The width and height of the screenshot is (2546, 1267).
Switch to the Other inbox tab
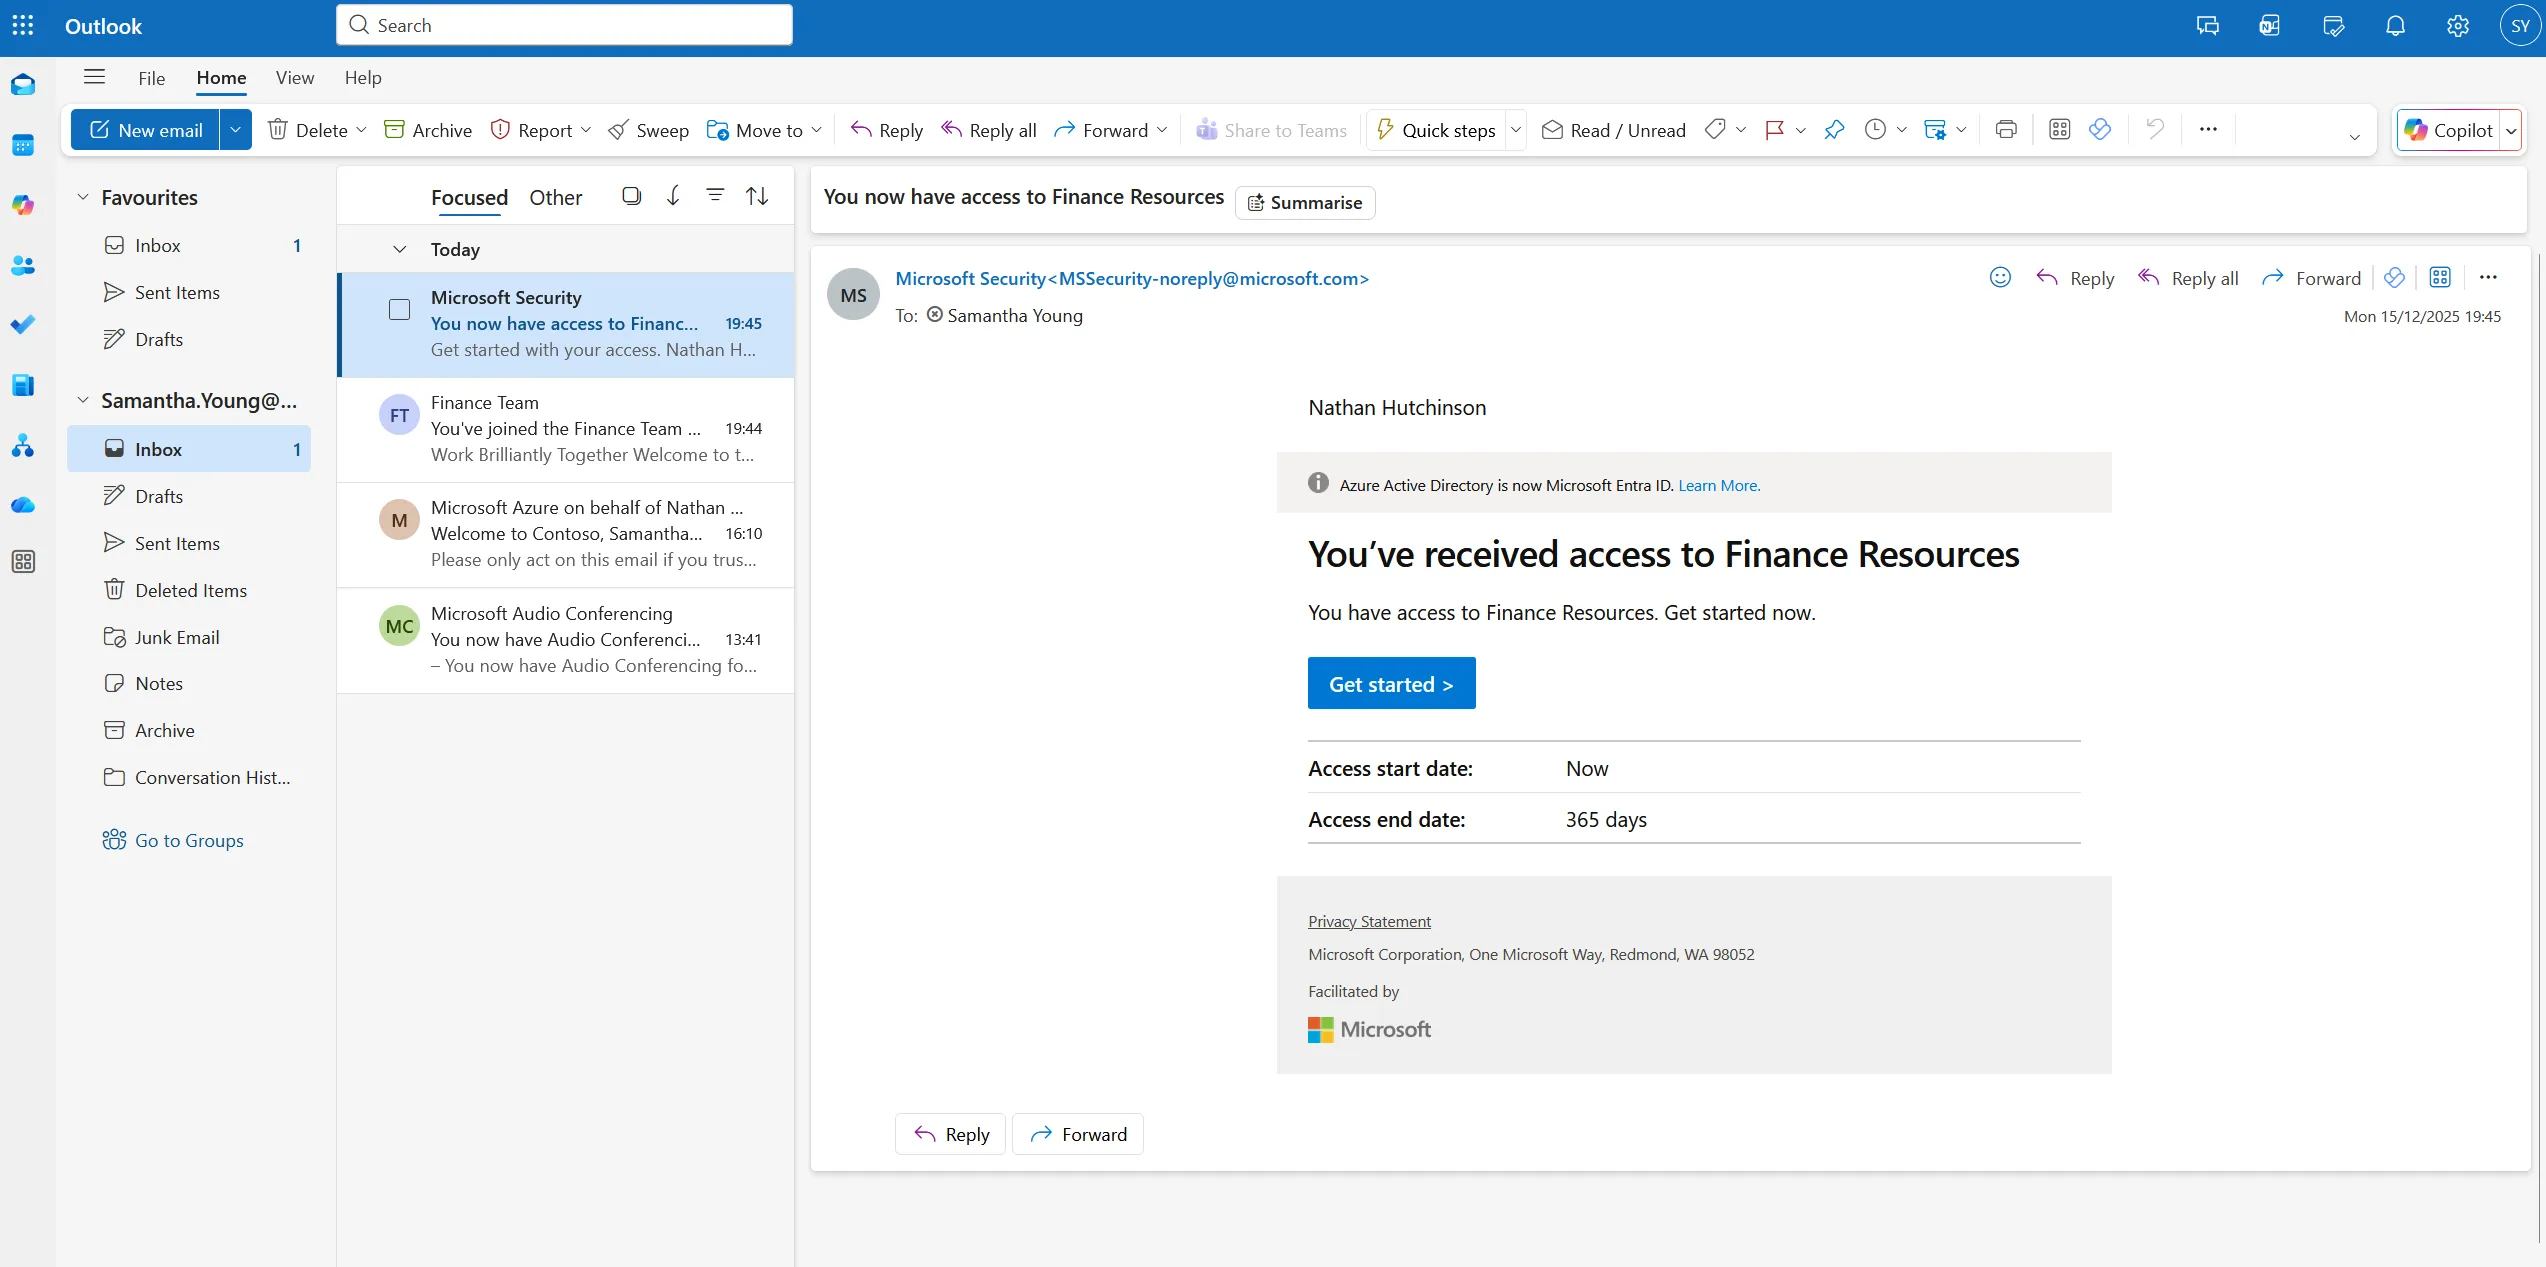556,197
